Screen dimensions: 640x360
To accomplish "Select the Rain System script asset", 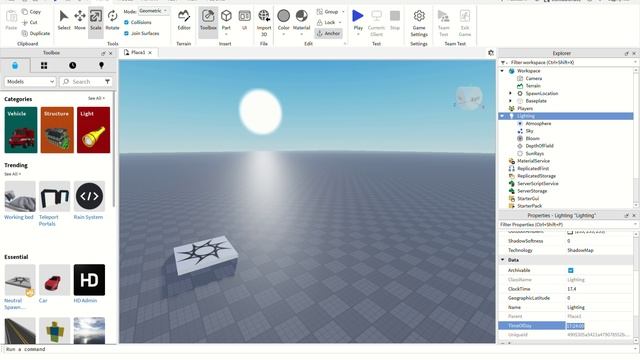I will coord(89,200).
